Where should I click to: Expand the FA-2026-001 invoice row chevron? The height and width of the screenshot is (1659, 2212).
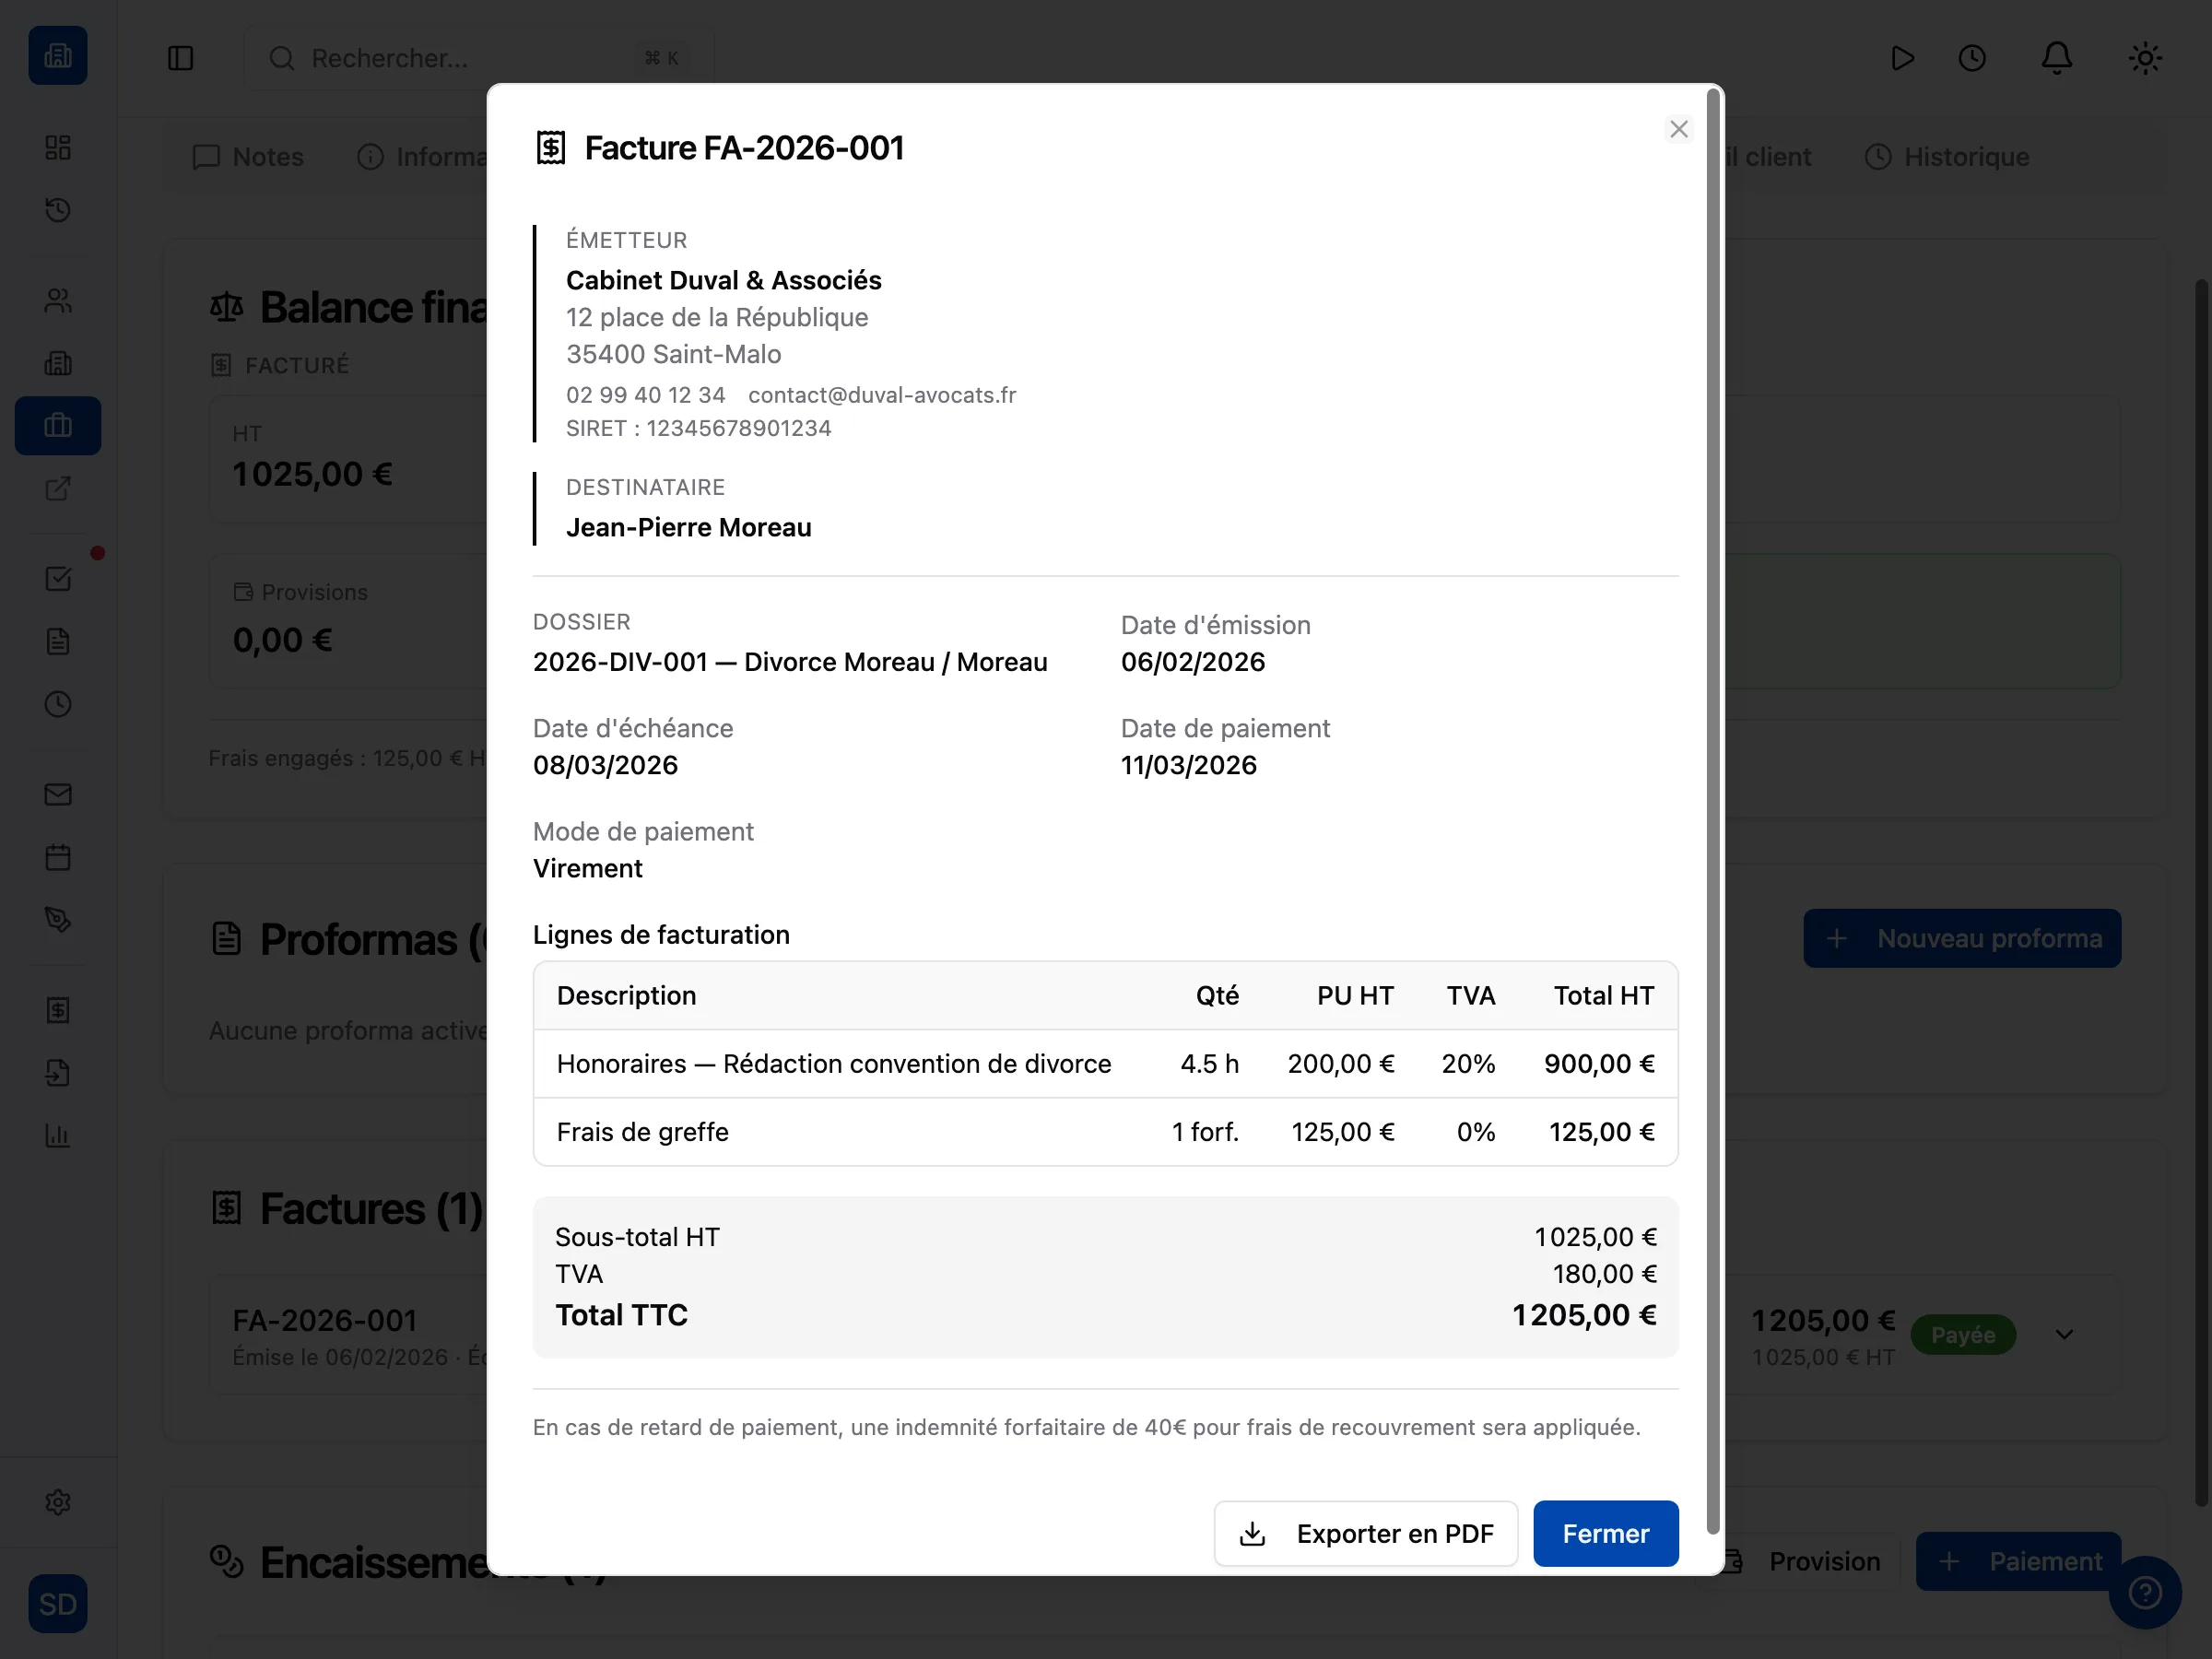point(2064,1335)
